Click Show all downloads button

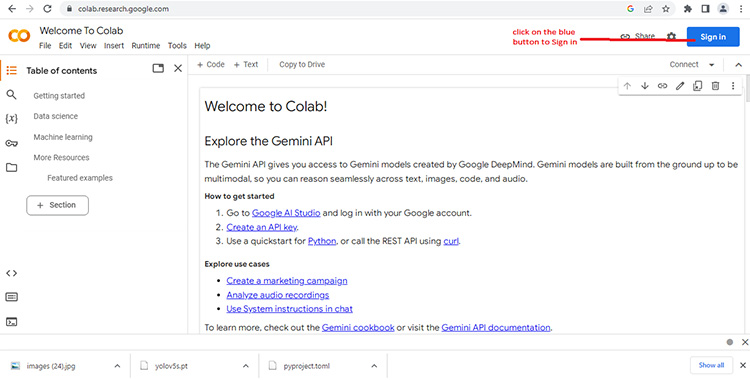[x=711, y=365]
